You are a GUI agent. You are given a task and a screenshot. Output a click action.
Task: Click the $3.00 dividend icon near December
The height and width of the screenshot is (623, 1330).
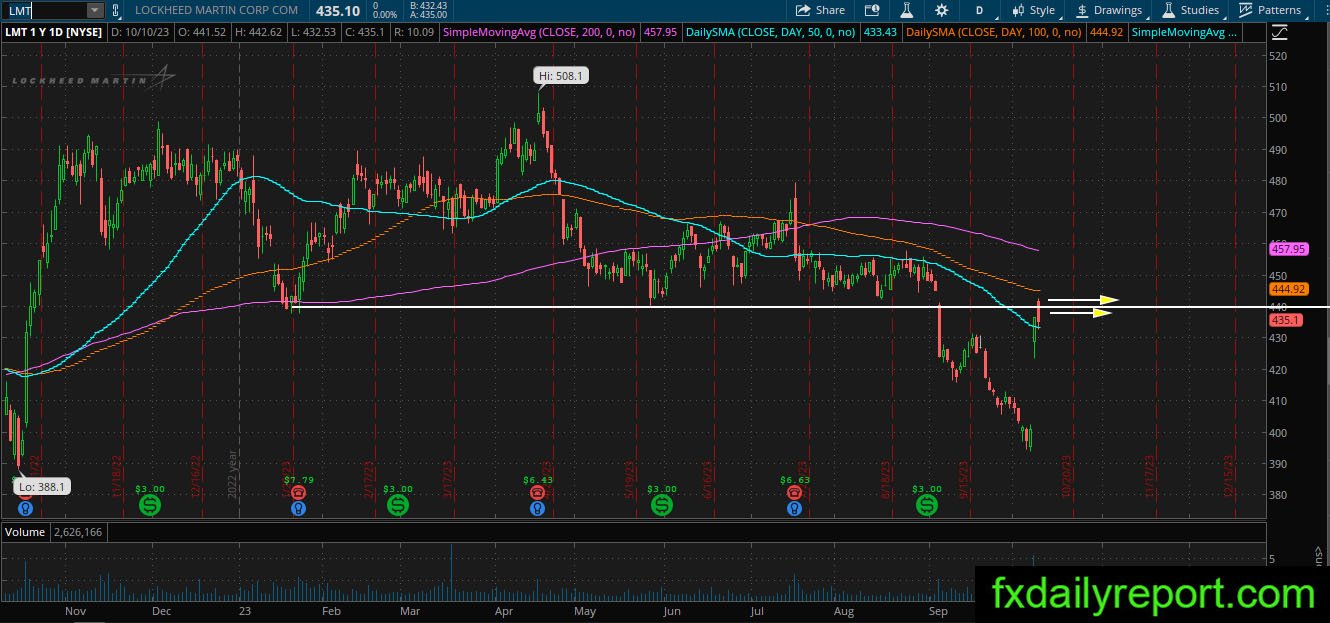tap(150, 506)
